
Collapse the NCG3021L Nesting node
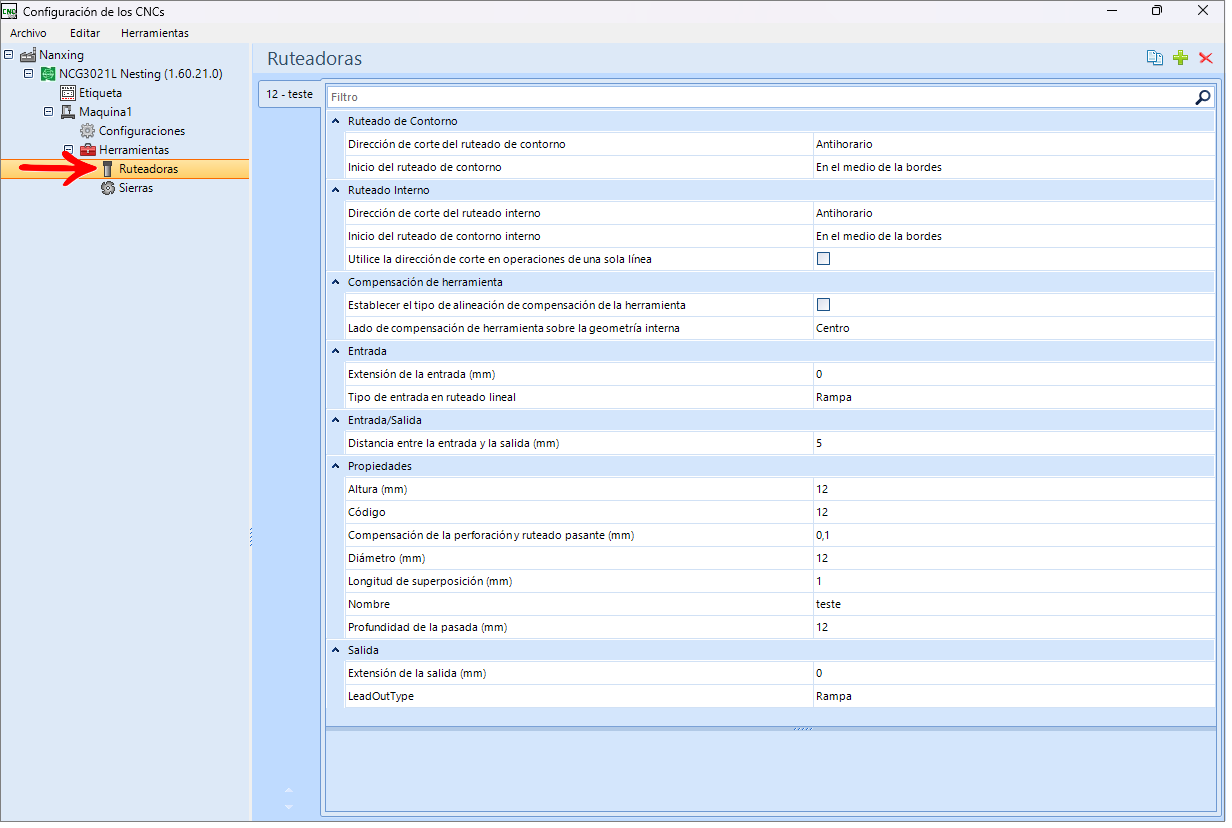click(x=29, y=74)
